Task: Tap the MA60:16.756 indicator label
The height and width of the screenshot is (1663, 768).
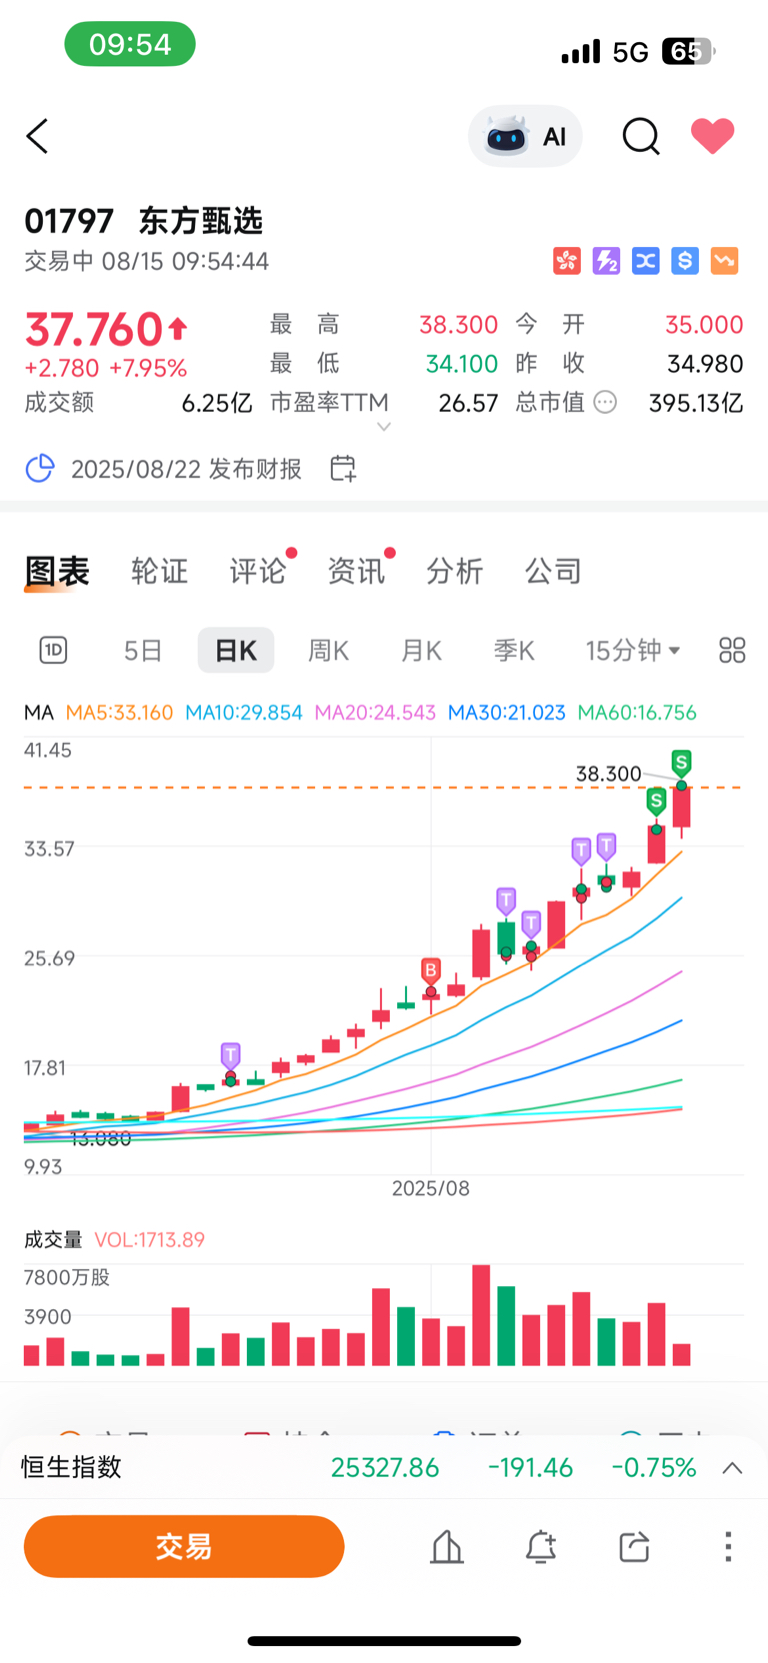Action: tap(637, 713)
